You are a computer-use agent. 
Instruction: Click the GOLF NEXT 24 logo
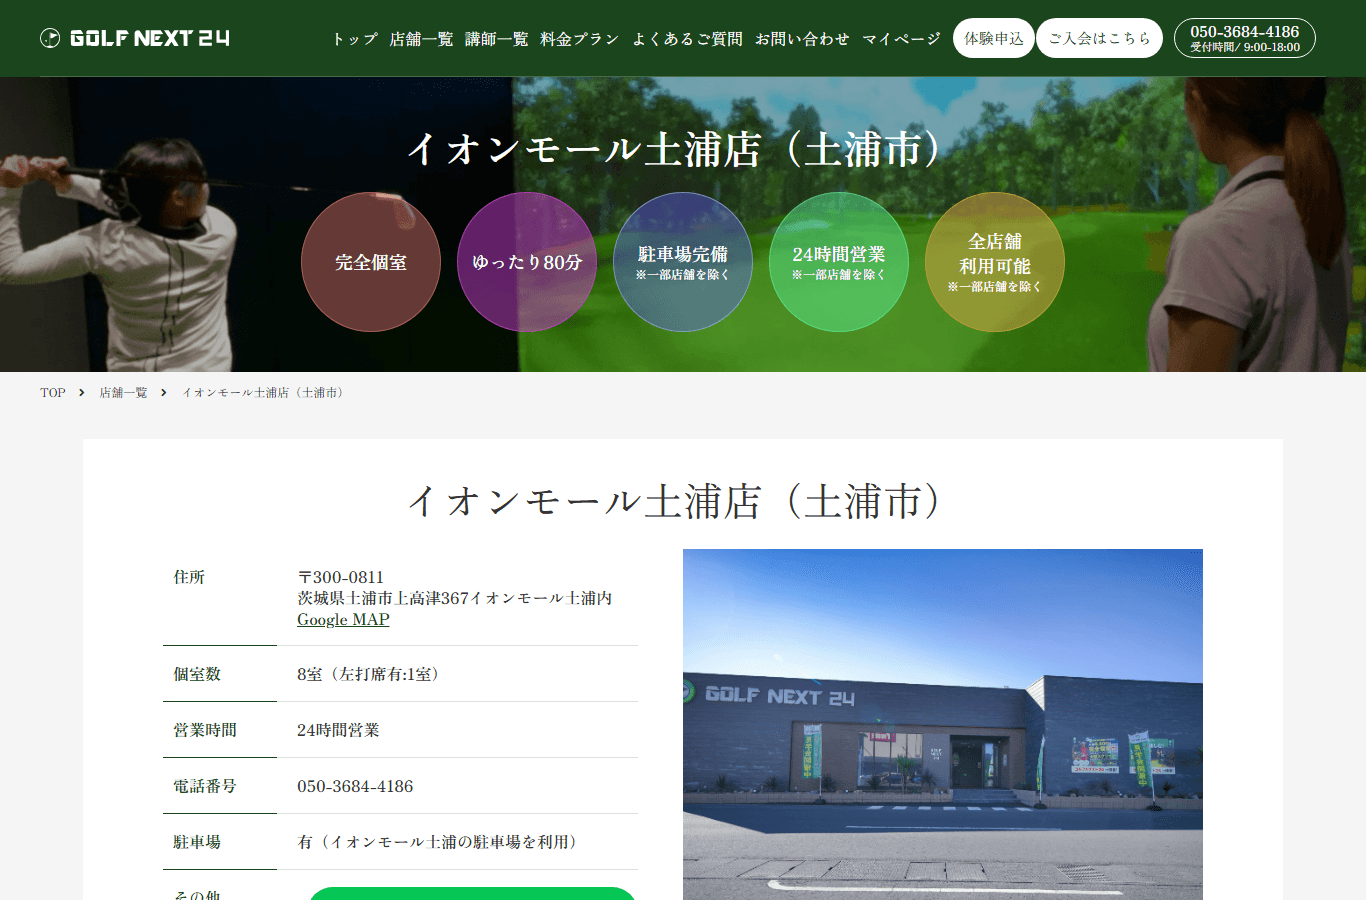135,38
